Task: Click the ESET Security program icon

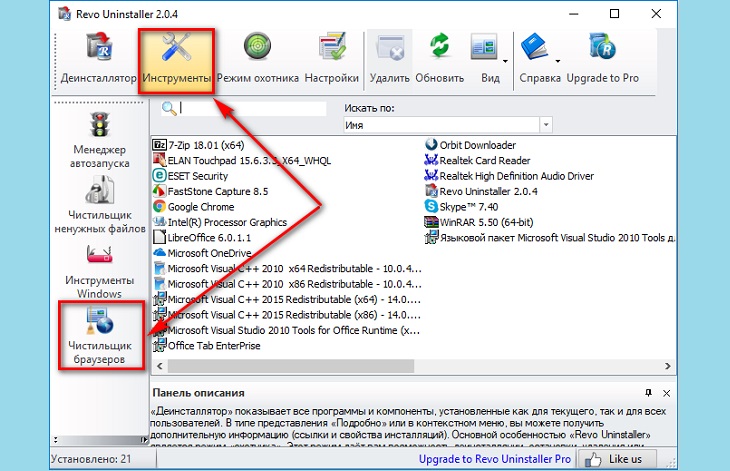Action: (x=159, y=175)
